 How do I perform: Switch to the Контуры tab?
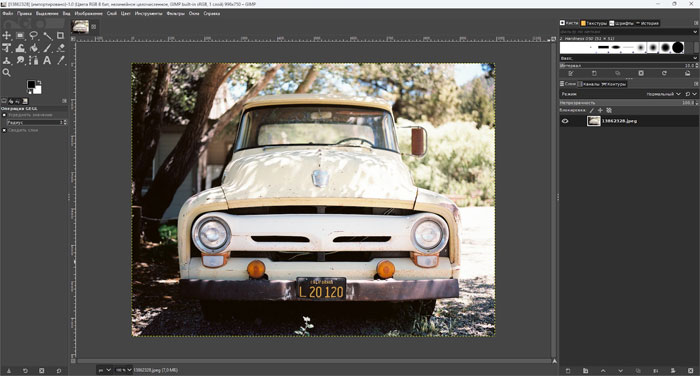pyautogui.click(x=614, y=84)
